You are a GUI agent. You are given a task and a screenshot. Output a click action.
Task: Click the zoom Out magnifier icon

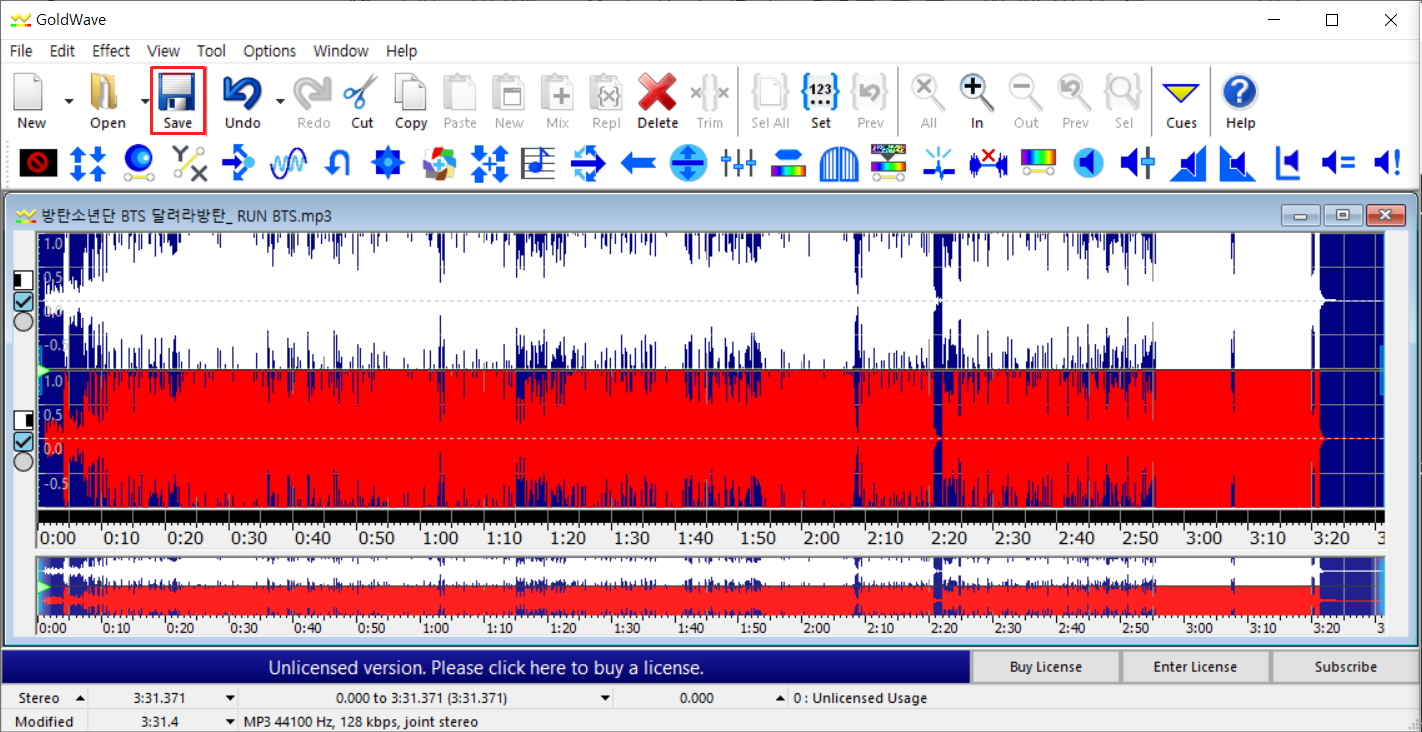coord(1026,100)
